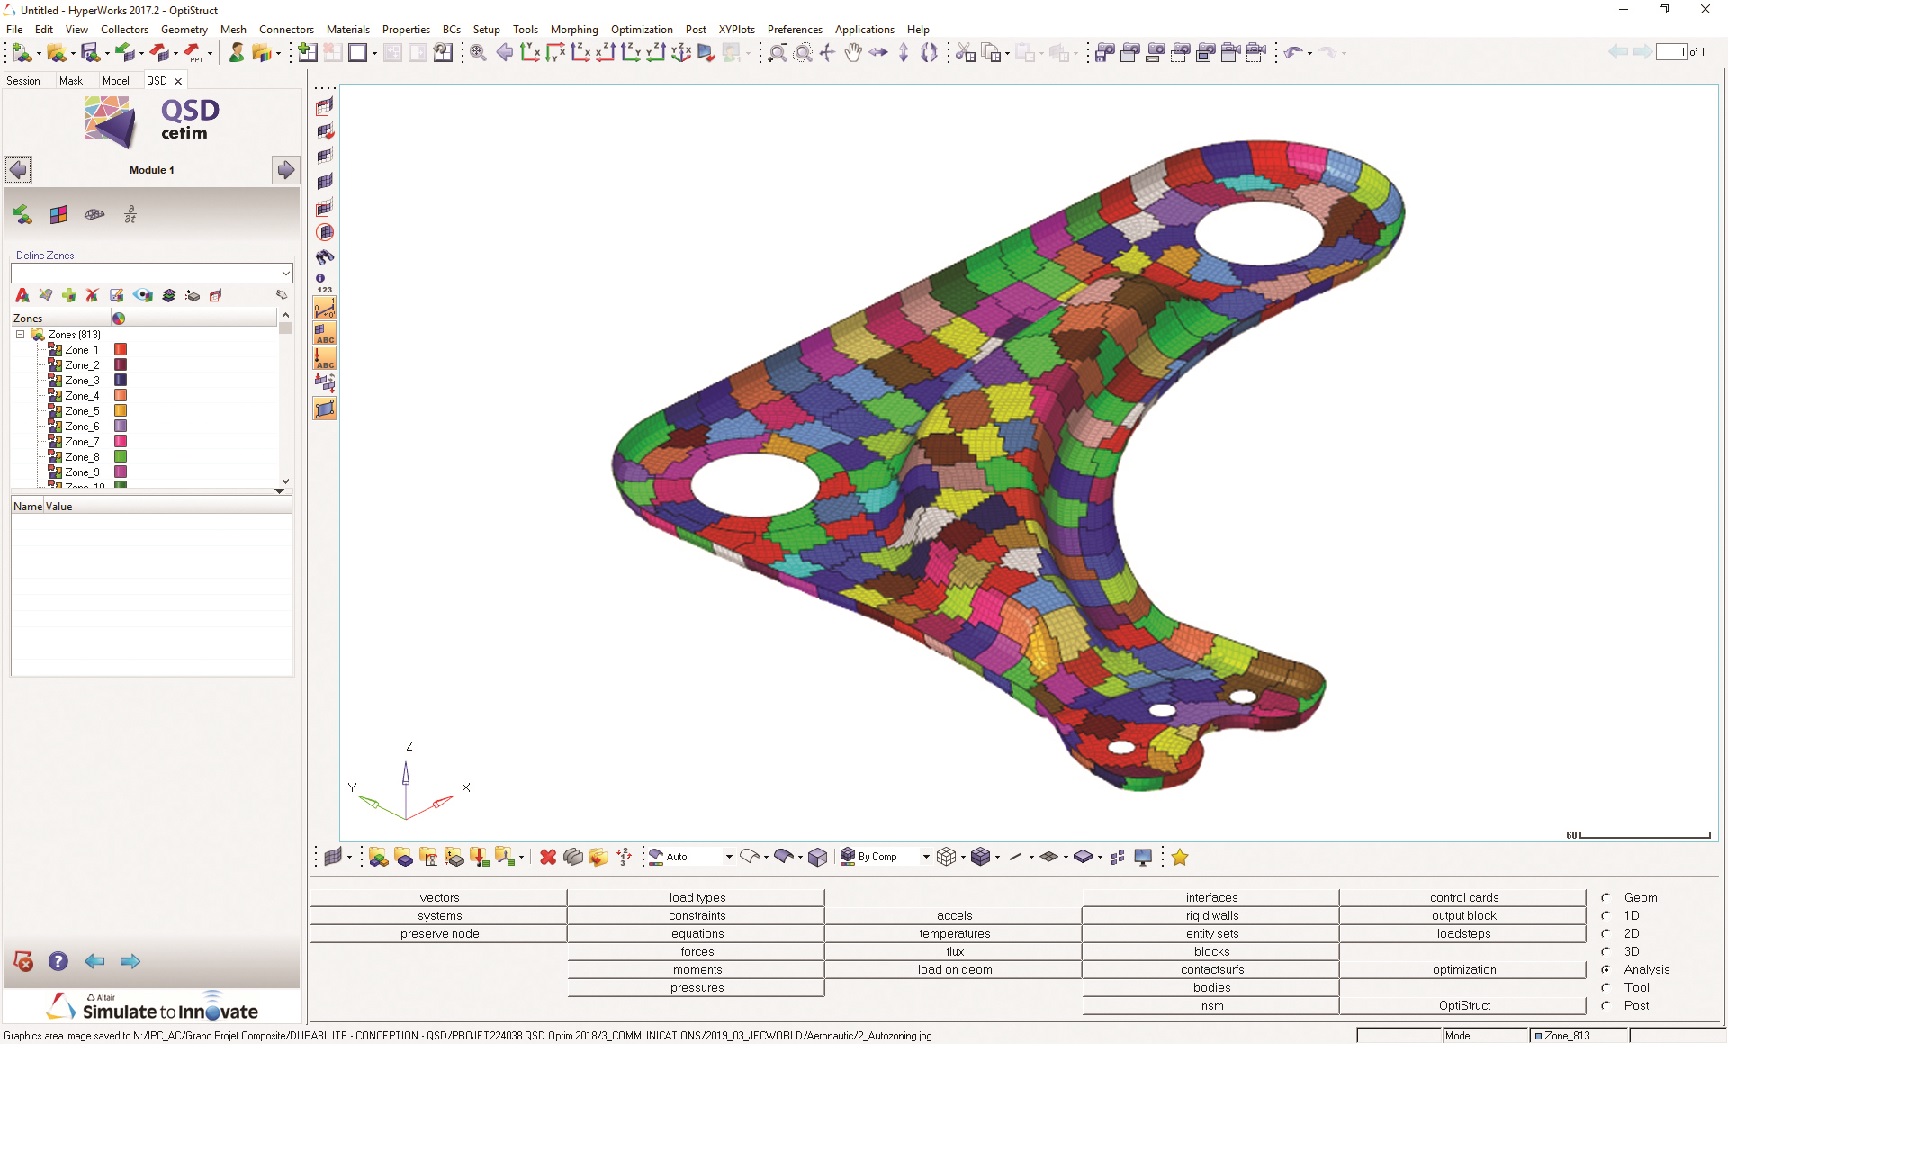Viewport: 1920px width, 1160px height.
Task: Open the OptiStruct panel button
Action: coord(1464,1006)
